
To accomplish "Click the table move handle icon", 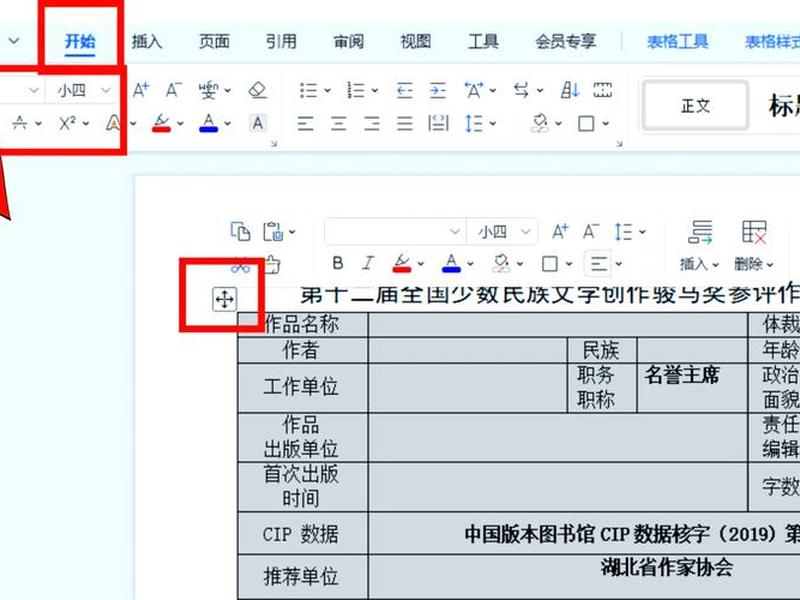I will click(224, 299).
